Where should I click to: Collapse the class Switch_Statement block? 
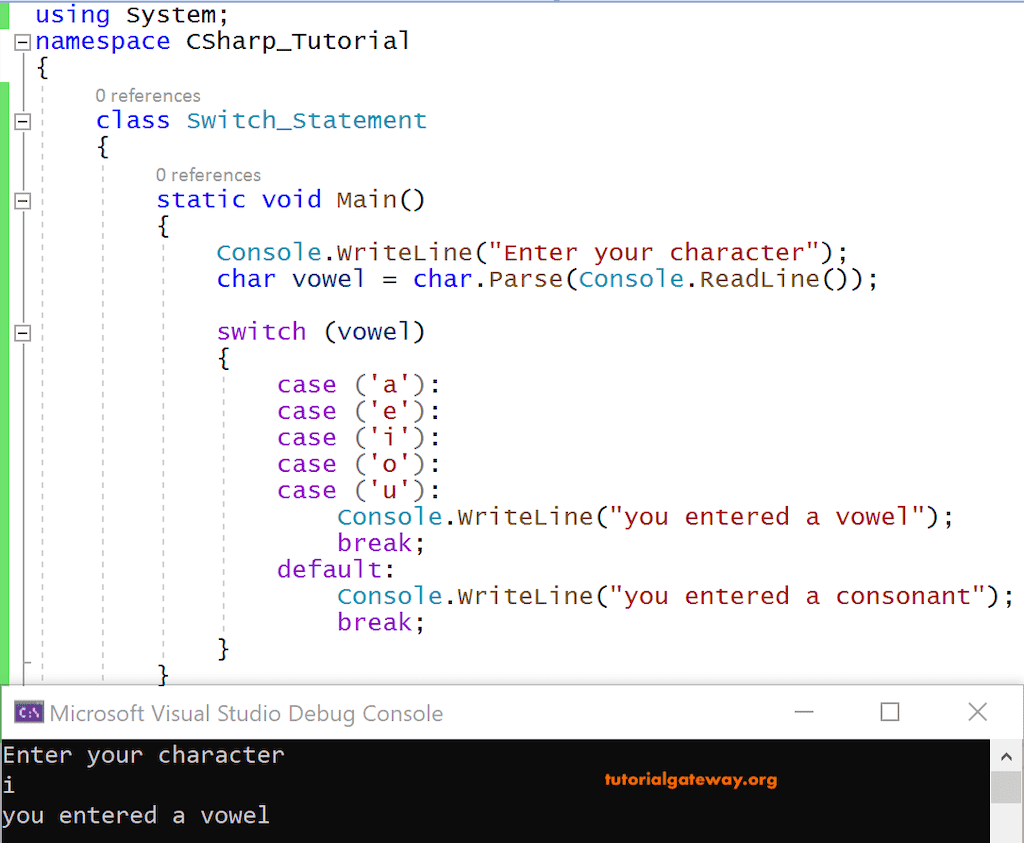pos(22,121)
